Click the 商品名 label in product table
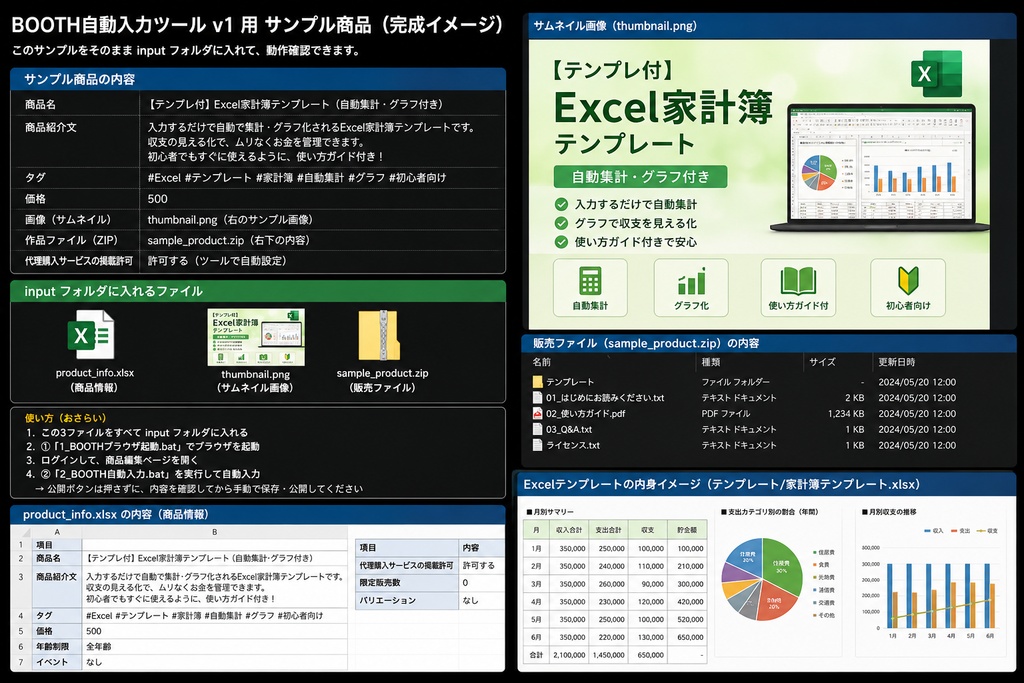 40,104
